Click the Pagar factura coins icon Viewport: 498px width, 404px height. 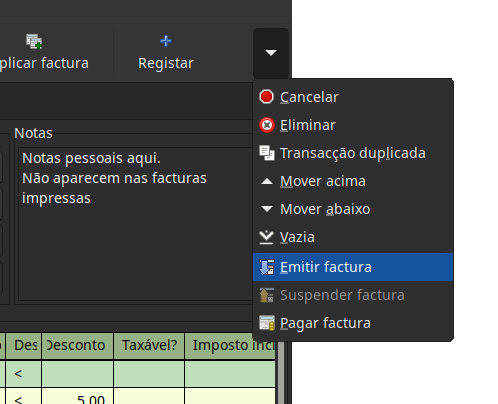tap(267, 323)
